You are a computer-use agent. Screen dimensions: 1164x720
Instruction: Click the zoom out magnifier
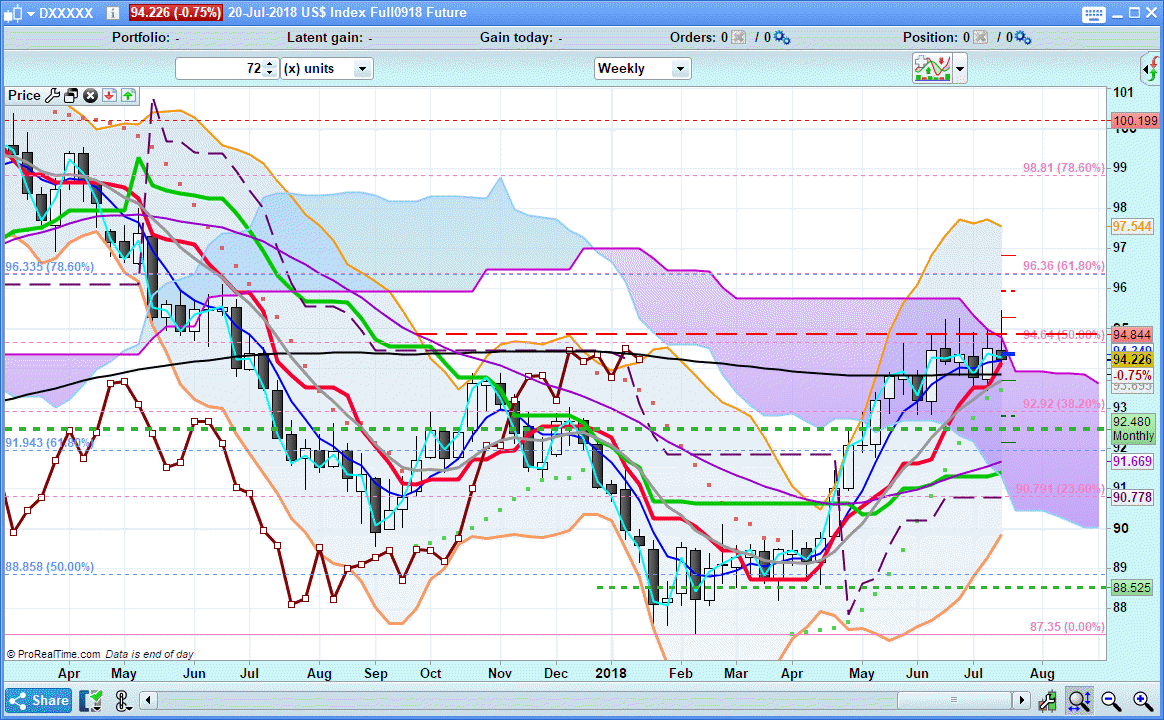(x=1111, y=700)
